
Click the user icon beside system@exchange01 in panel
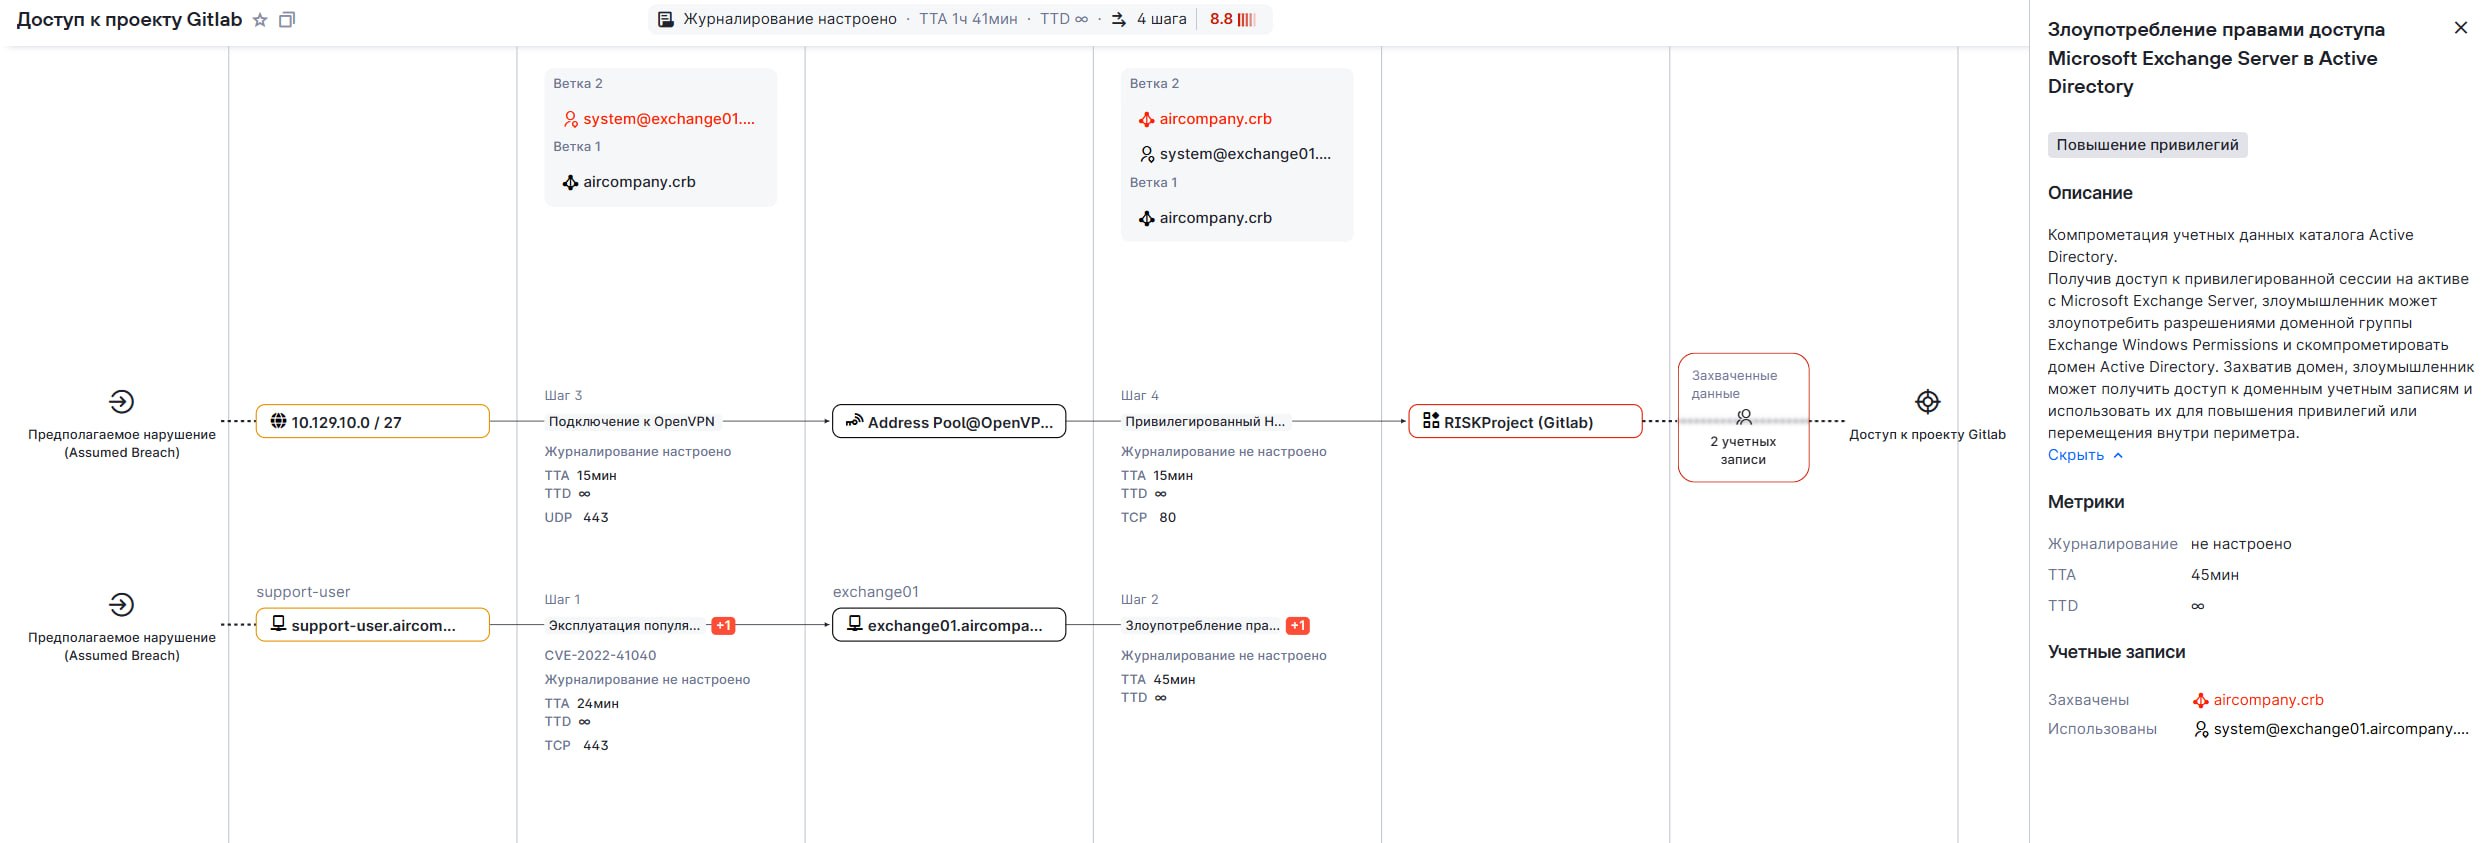pyautogui.click(x=2200, y=729)
